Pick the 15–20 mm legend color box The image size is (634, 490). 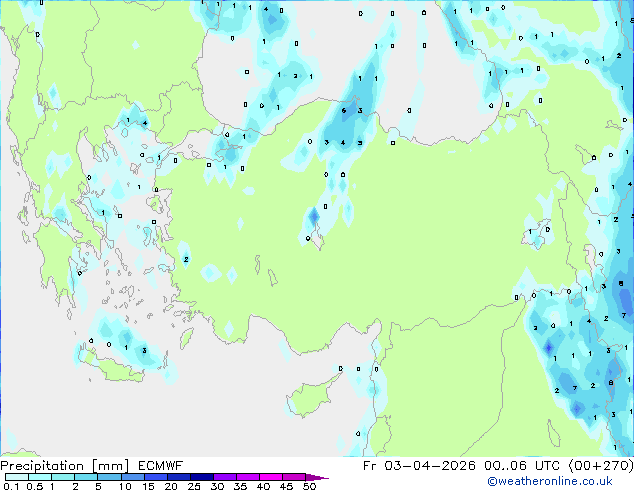point(156,477)
